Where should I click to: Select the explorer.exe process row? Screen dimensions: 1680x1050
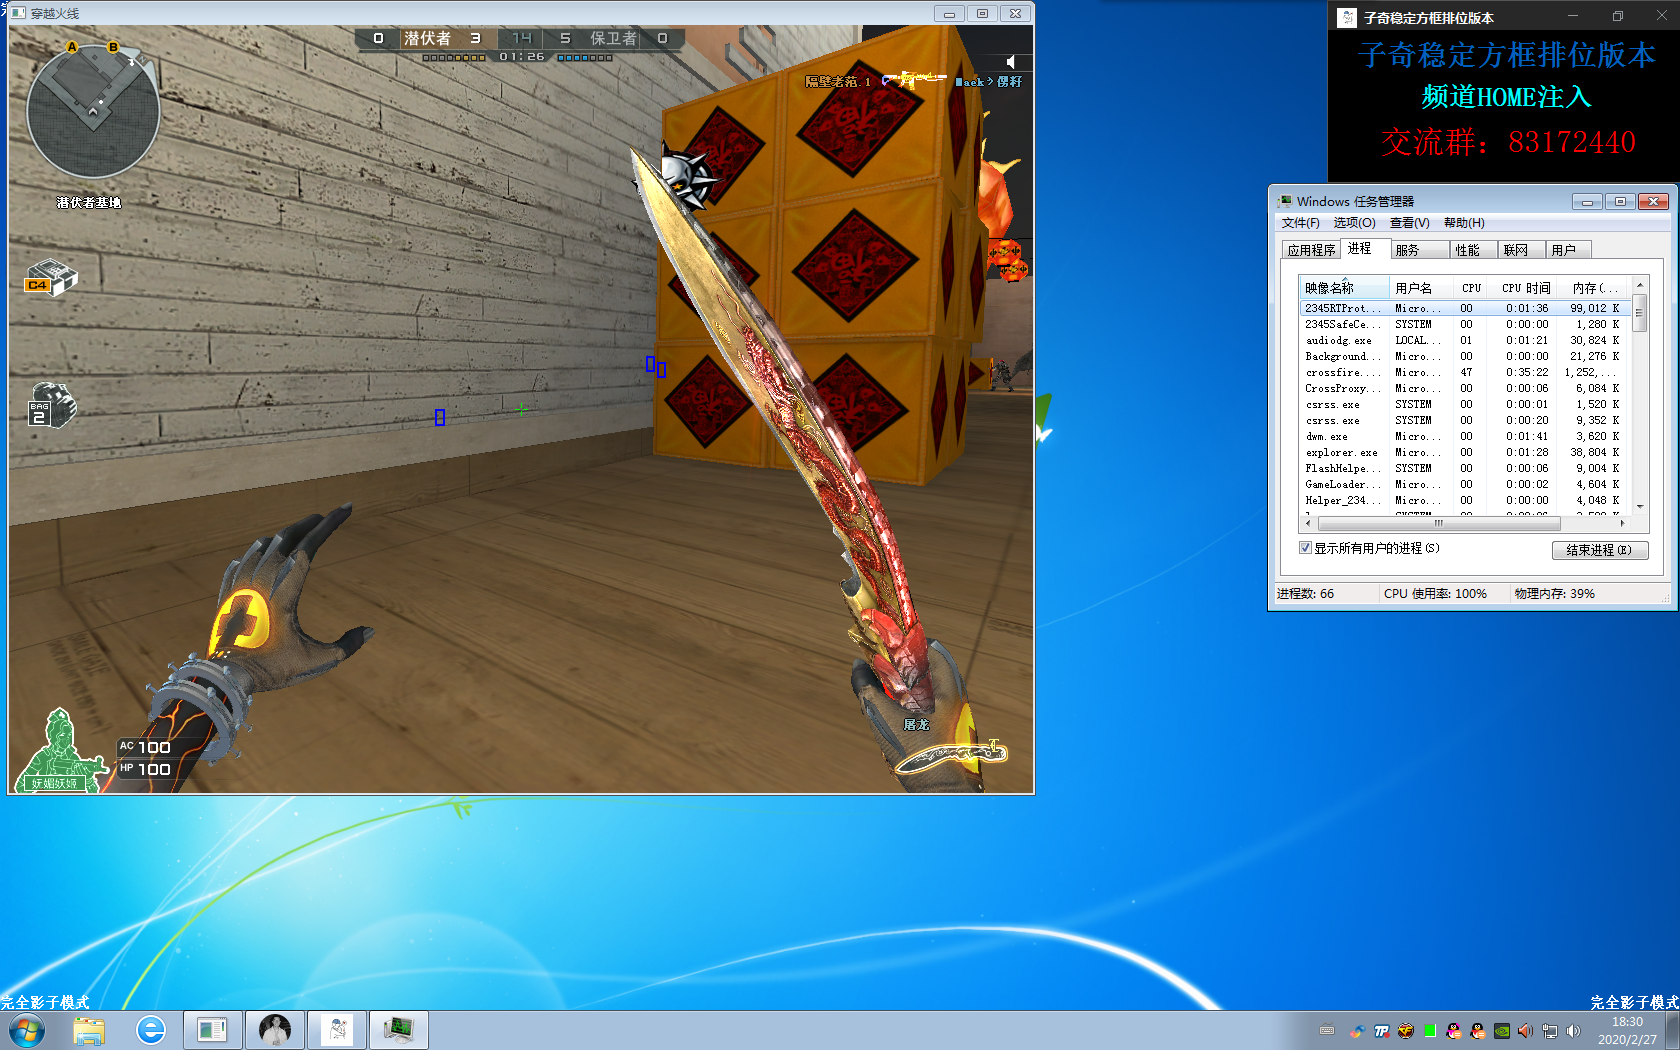tap(1465, 452)
